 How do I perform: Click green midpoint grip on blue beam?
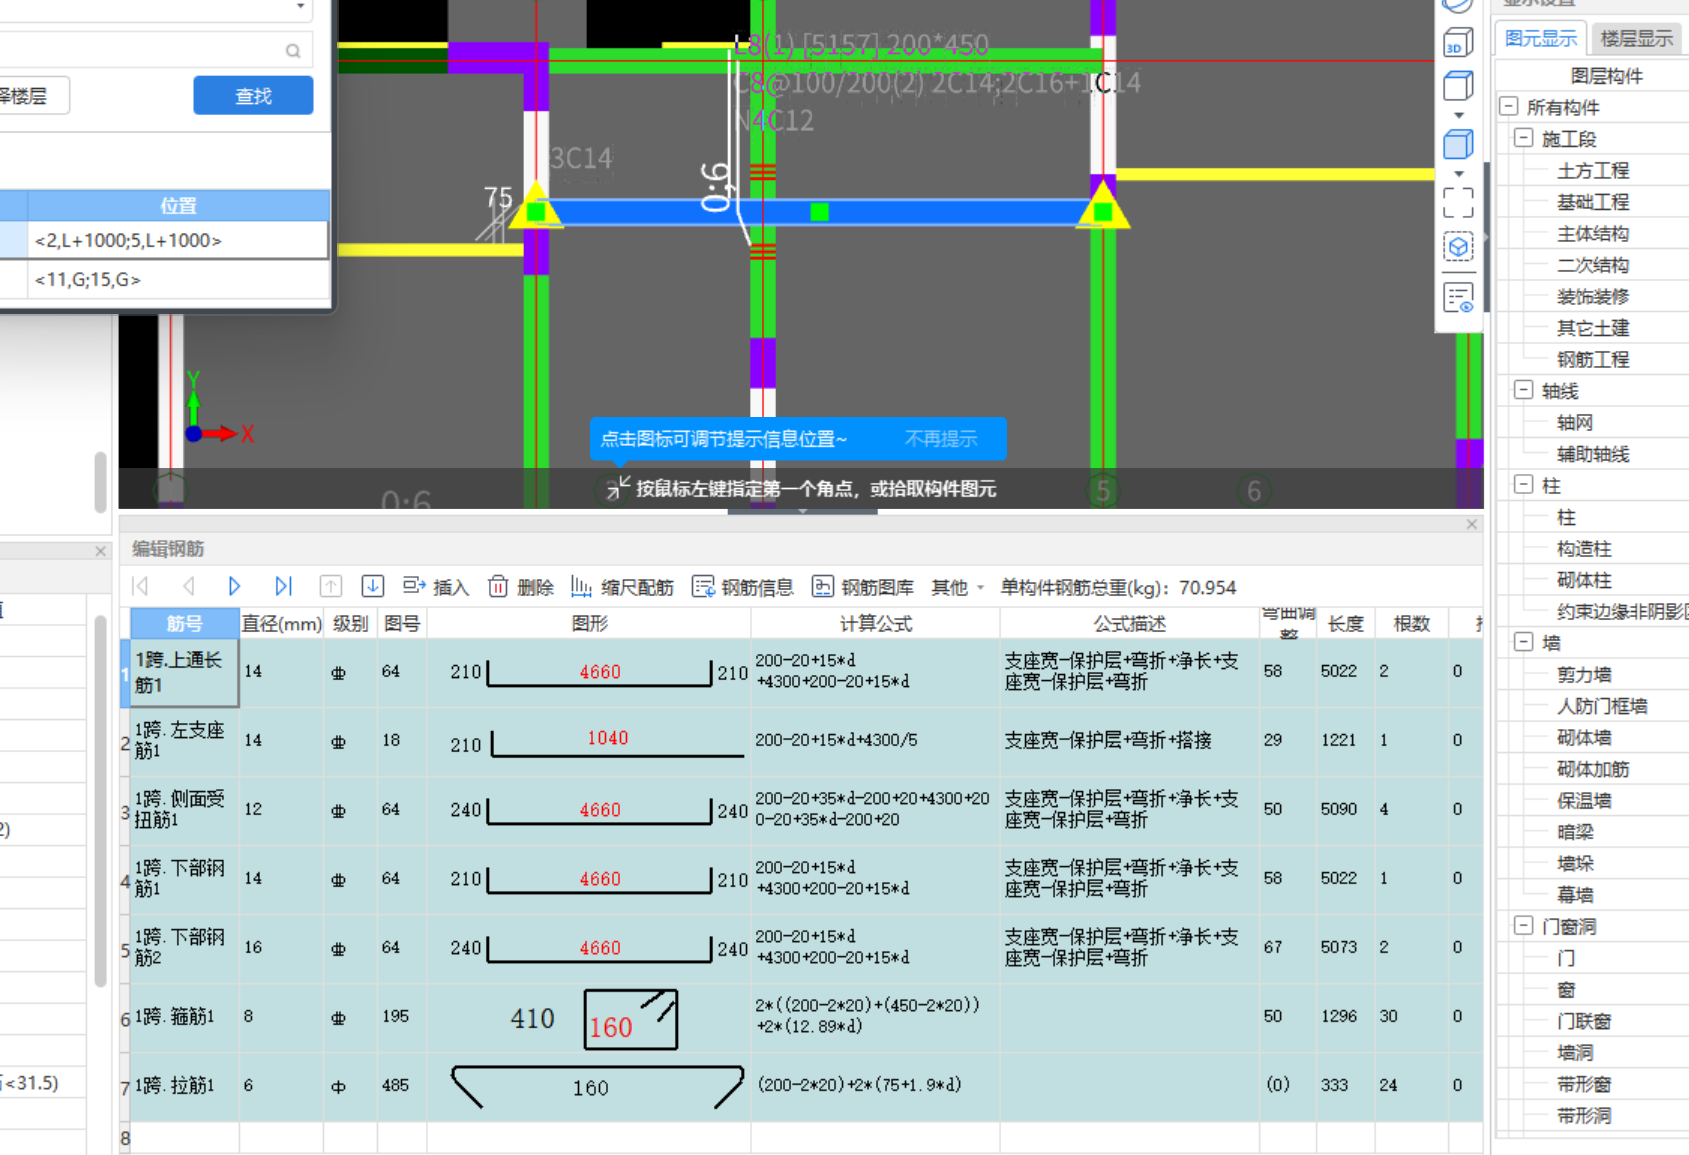click(819, 212)
